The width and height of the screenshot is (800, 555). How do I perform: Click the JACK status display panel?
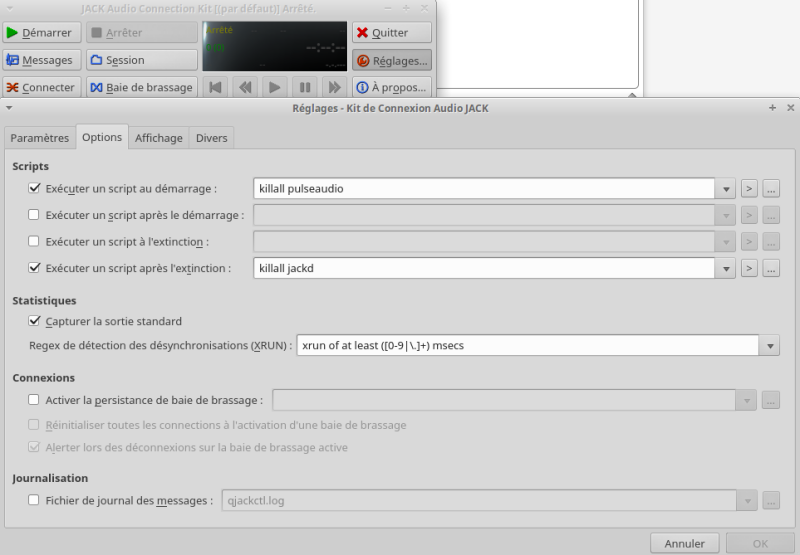274,46
